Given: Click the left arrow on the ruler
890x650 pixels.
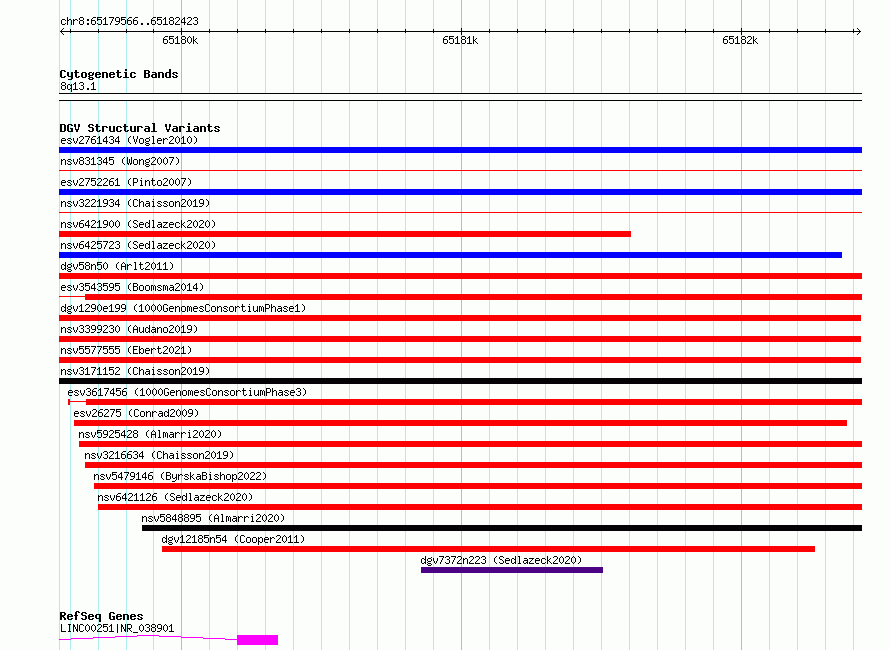Looking at the screenshot, I should 64,31.
